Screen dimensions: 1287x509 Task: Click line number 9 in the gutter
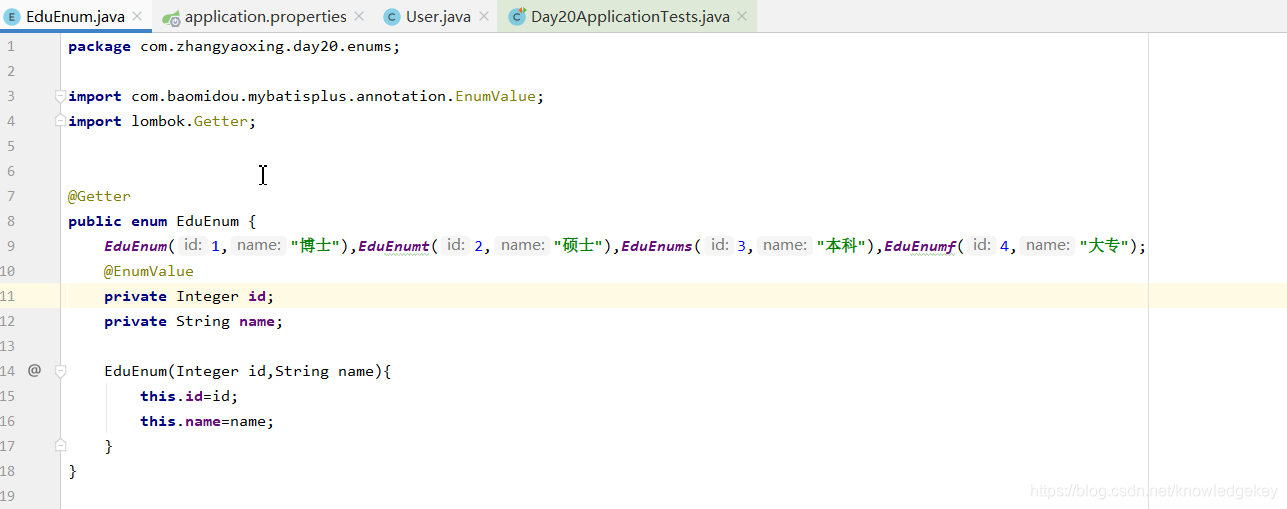tap(10, 246)
